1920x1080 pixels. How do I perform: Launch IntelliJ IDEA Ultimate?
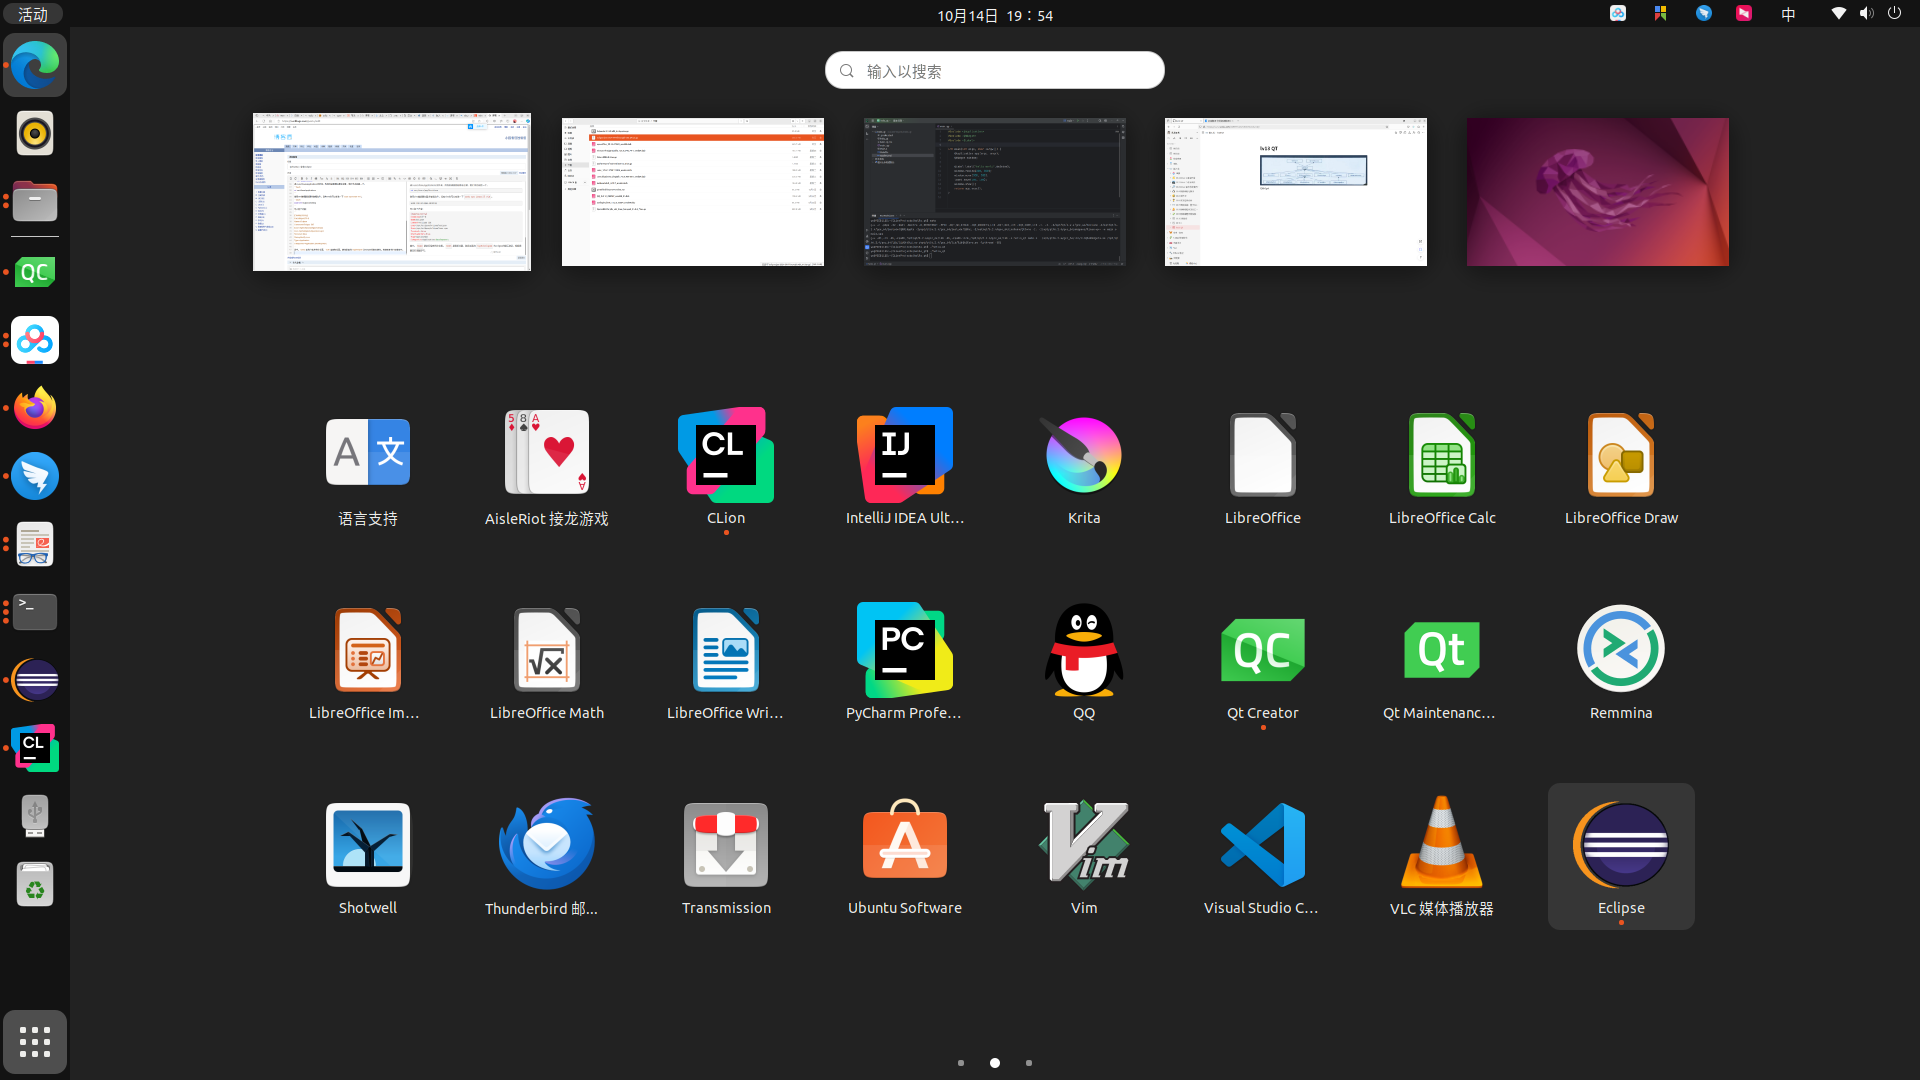click(x=905, y=466)
